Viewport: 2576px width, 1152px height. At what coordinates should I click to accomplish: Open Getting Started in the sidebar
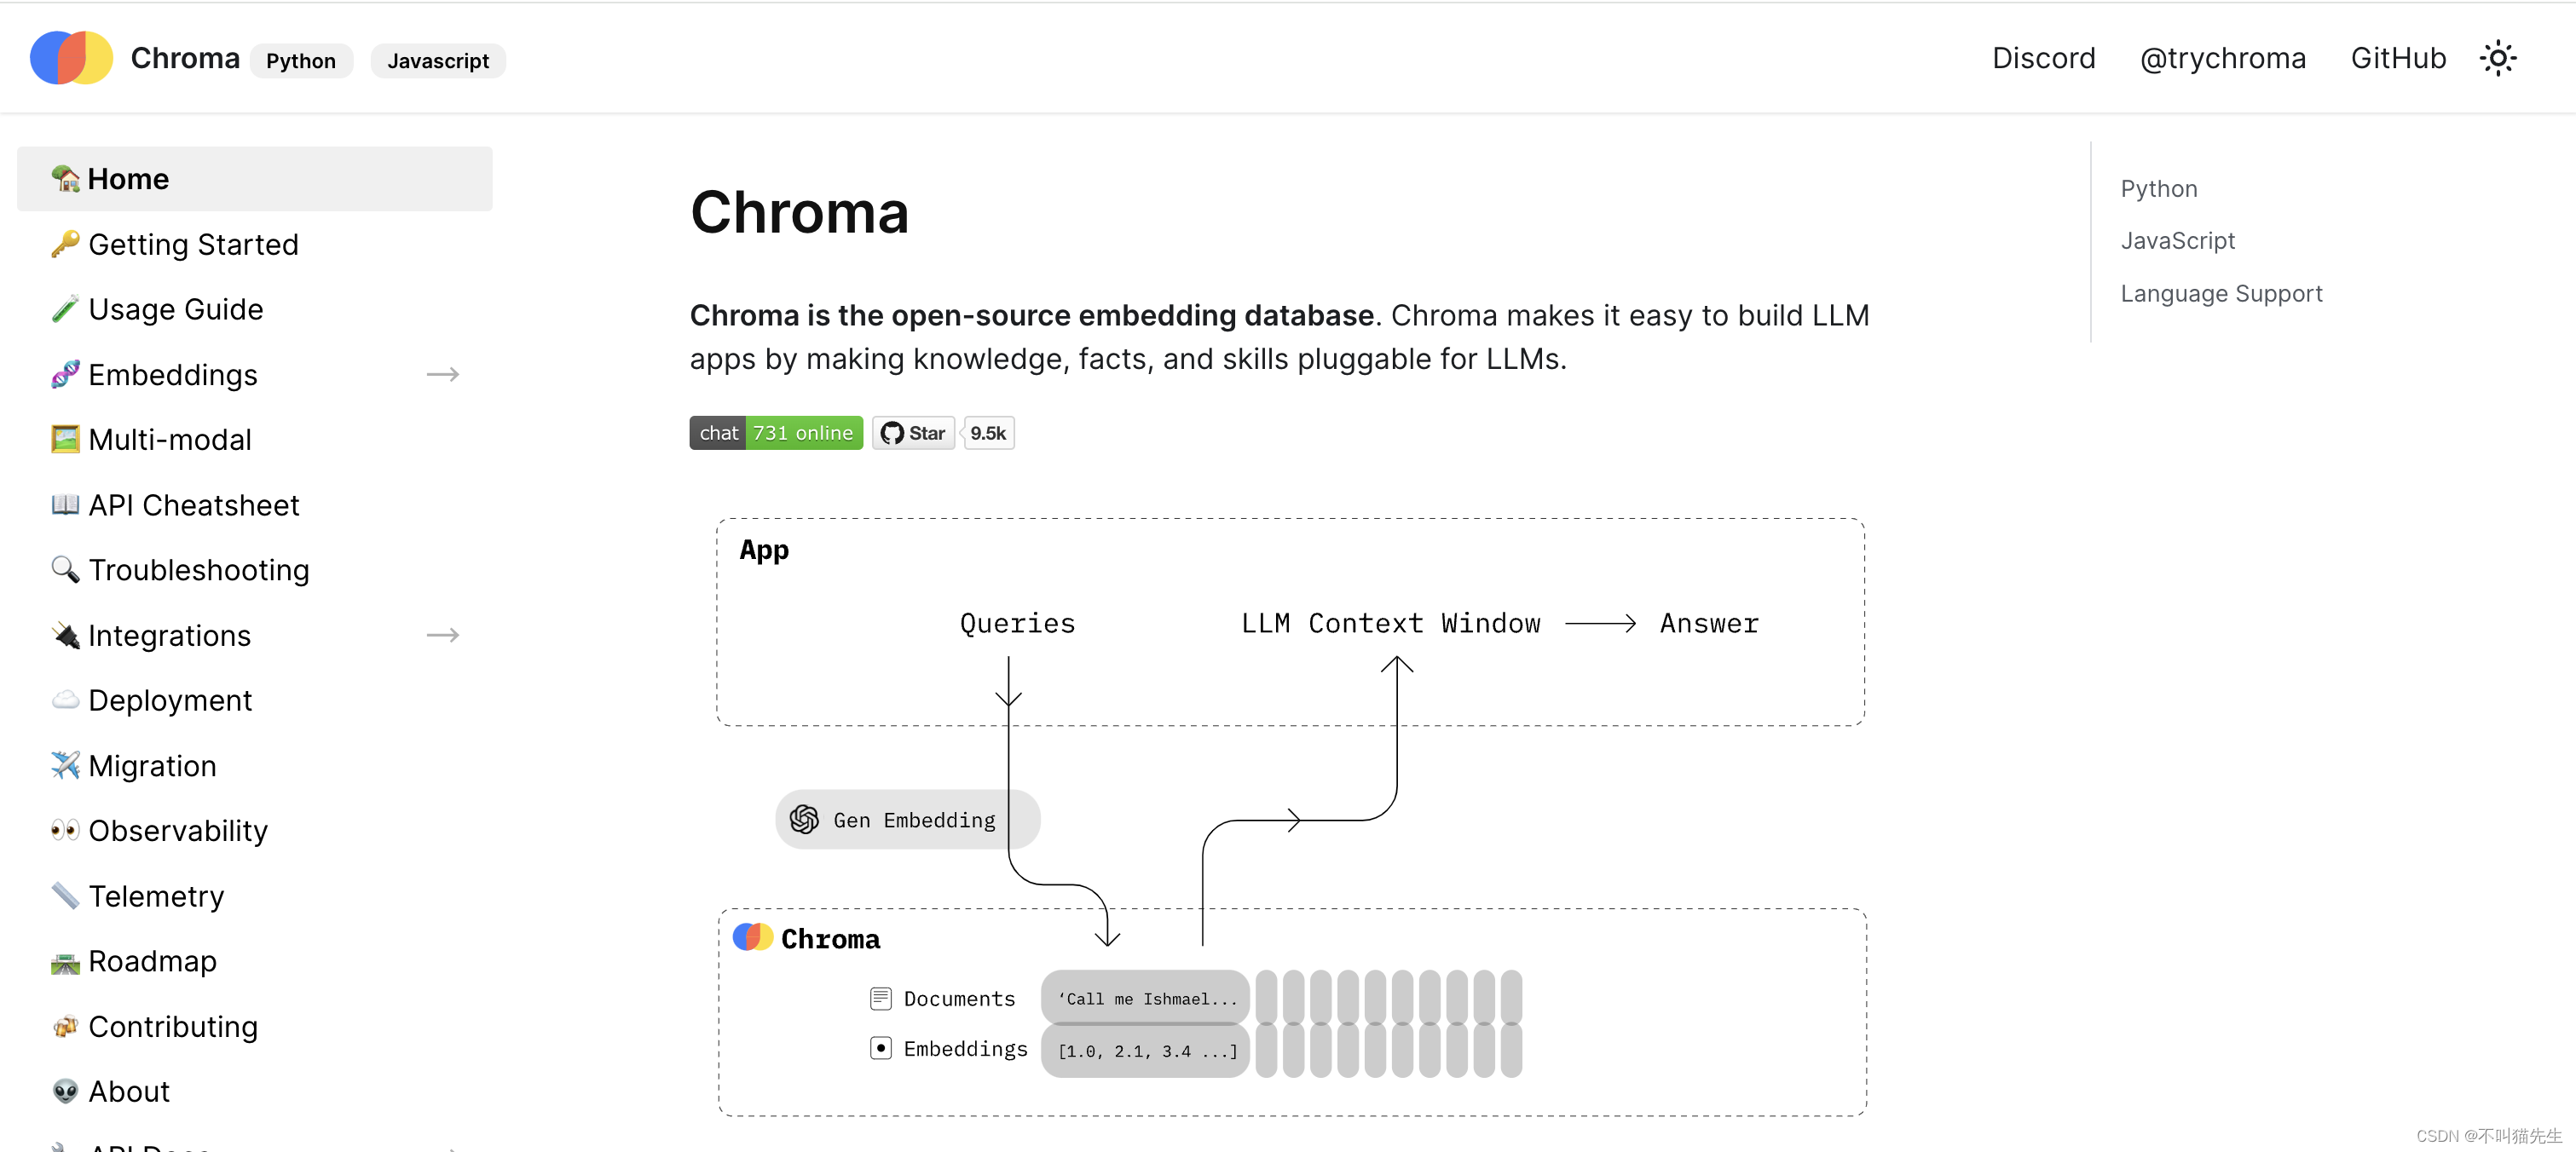coord(193,244)
